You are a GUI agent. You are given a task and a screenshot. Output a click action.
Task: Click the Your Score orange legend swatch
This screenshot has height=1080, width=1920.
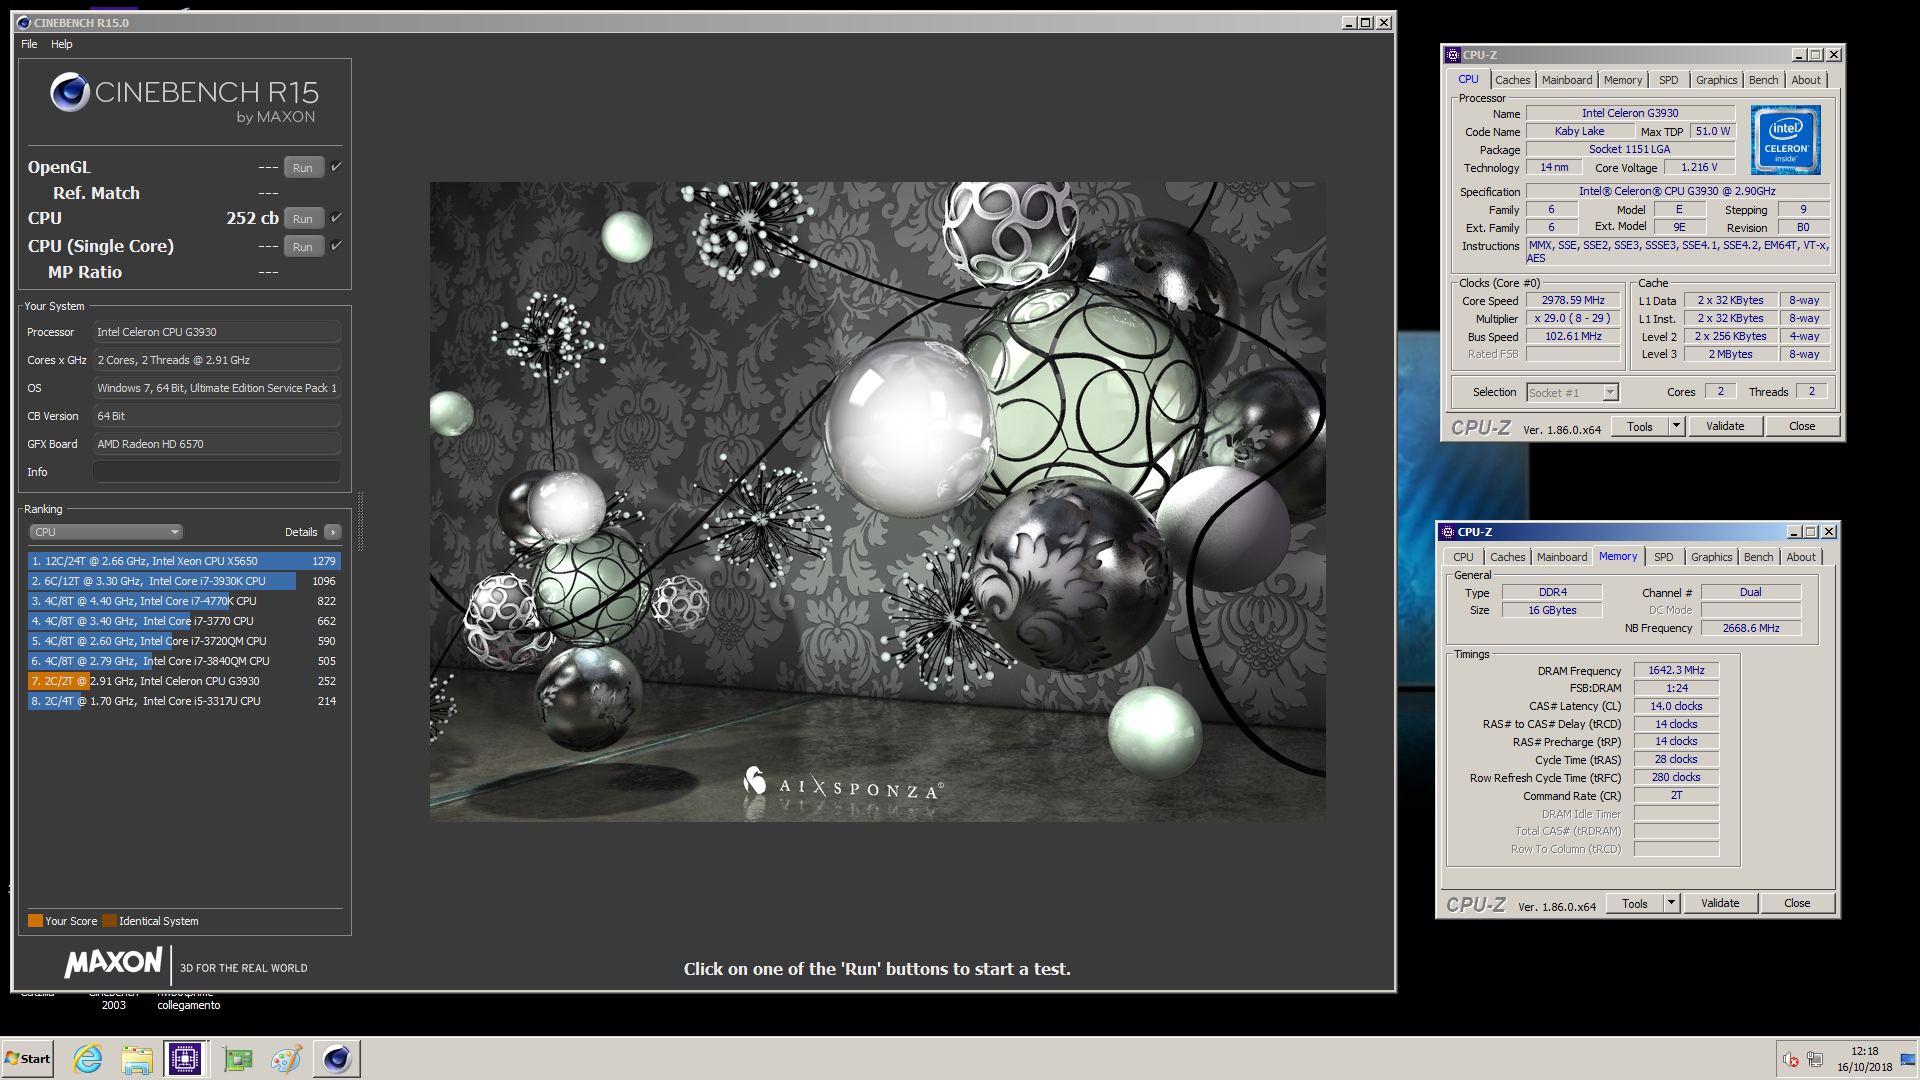35,921
